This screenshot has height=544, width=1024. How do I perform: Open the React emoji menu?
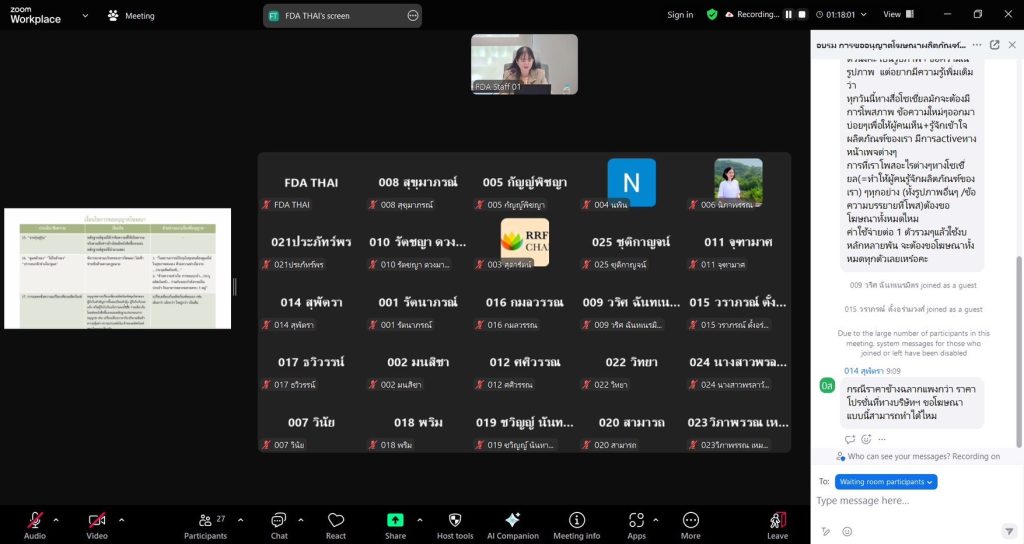click(336, 521)
